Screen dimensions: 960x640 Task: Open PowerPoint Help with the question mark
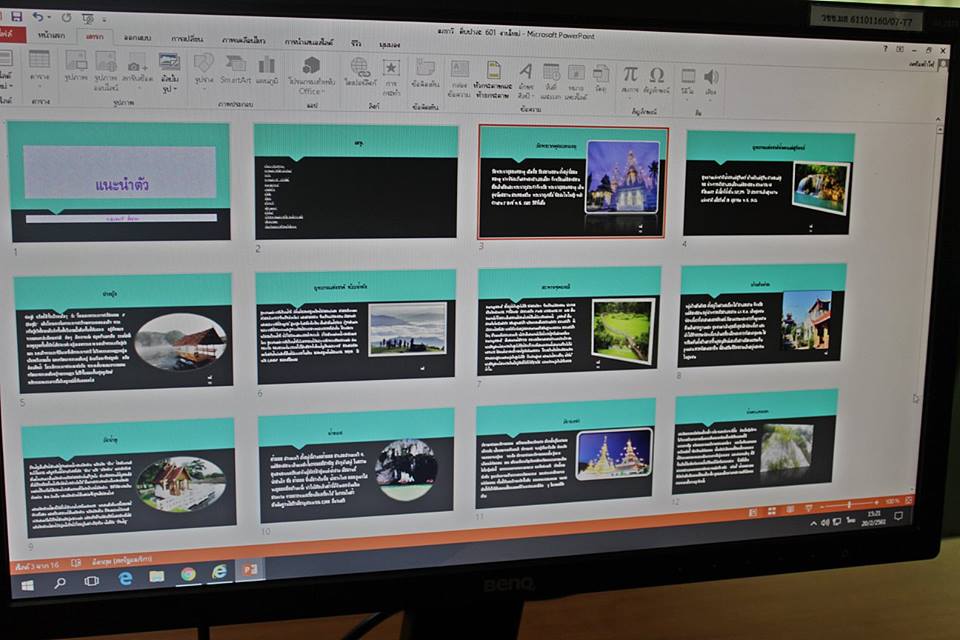click(884, 48)
